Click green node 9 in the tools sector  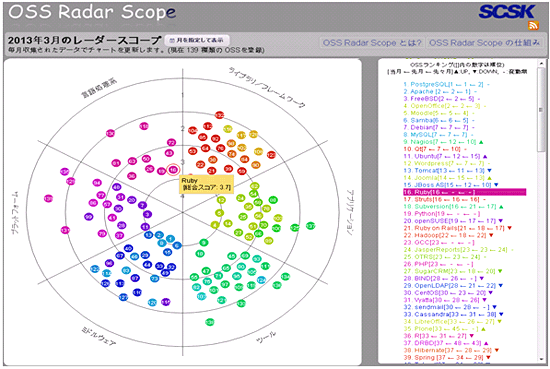(x=204, y=242)
